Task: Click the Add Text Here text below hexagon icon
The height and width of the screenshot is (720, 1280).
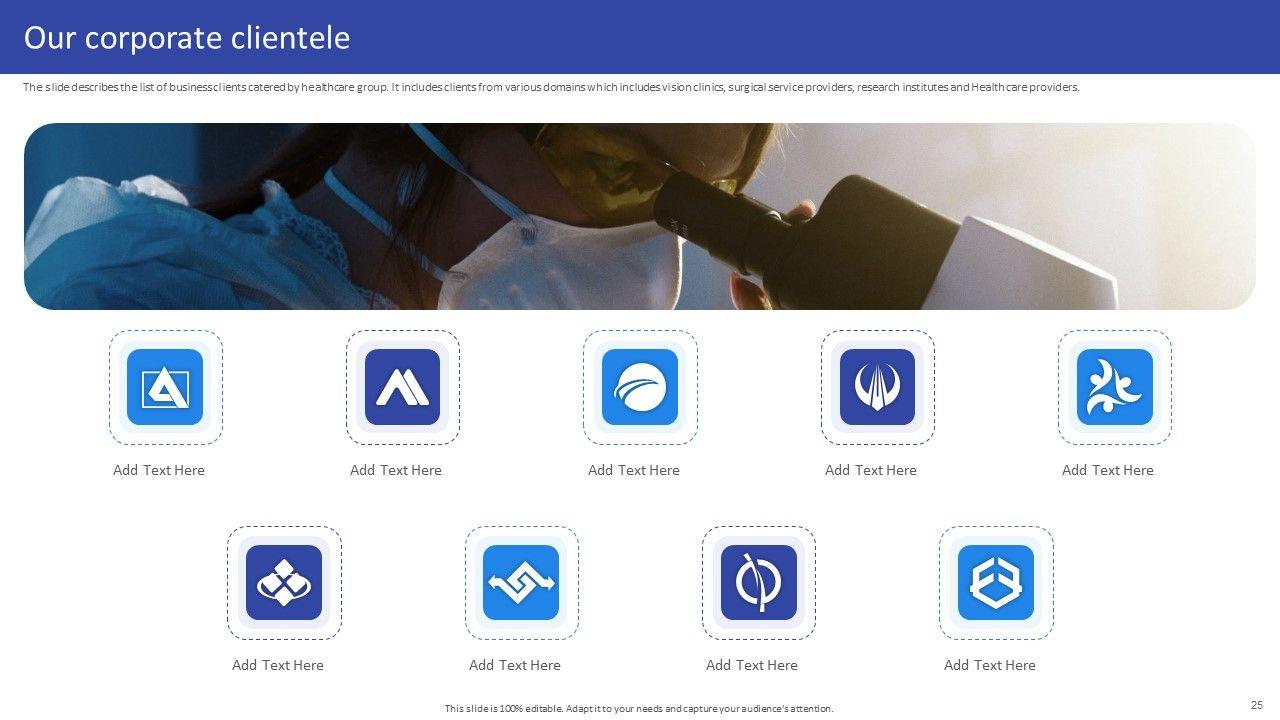Action: point(990,664)
